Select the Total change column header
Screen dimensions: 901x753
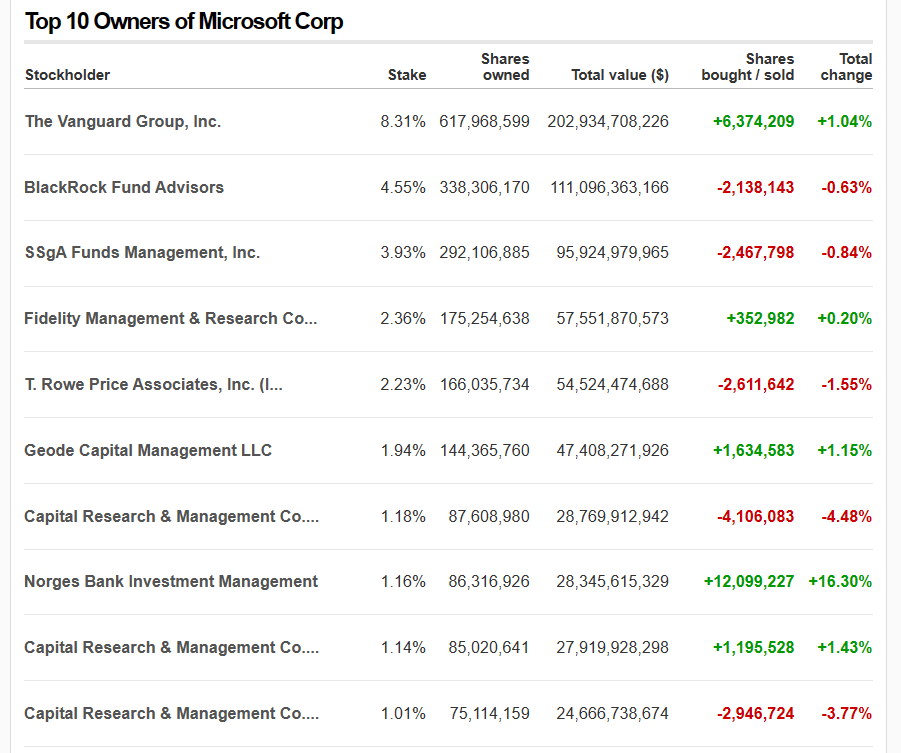point(846,67)
